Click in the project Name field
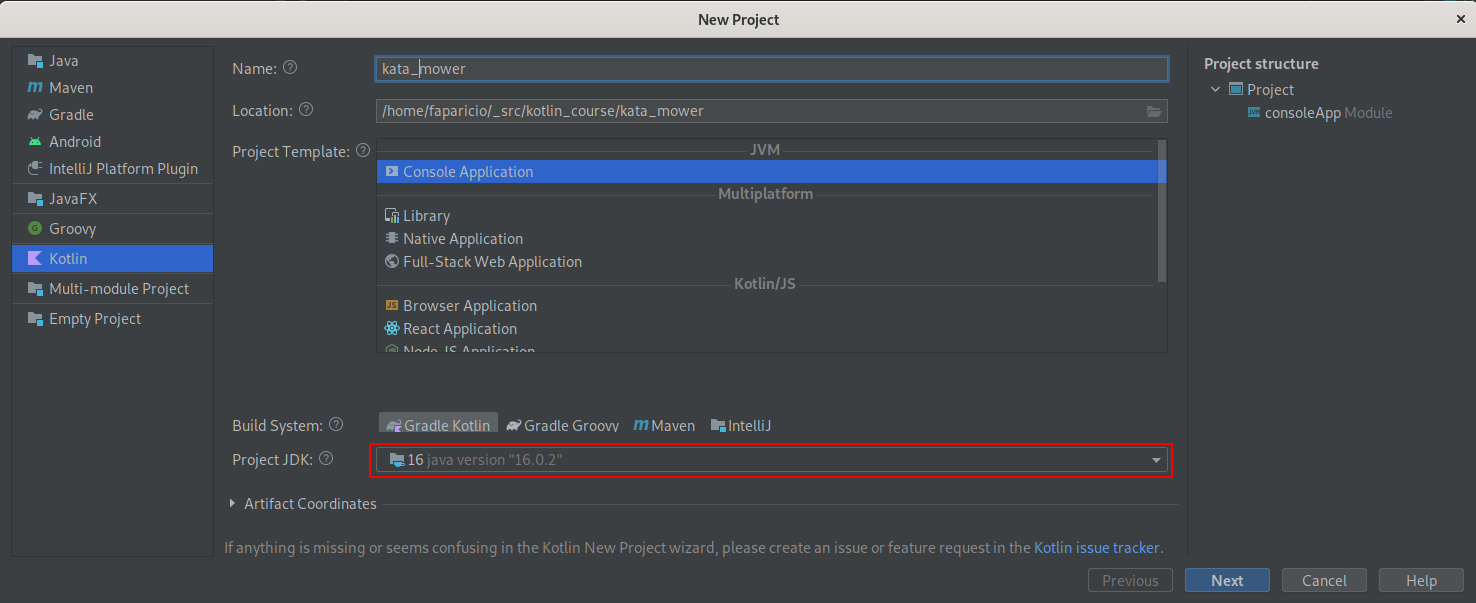Image resolution: width=1476 pixels, height=603 pixels. point(771,69)
